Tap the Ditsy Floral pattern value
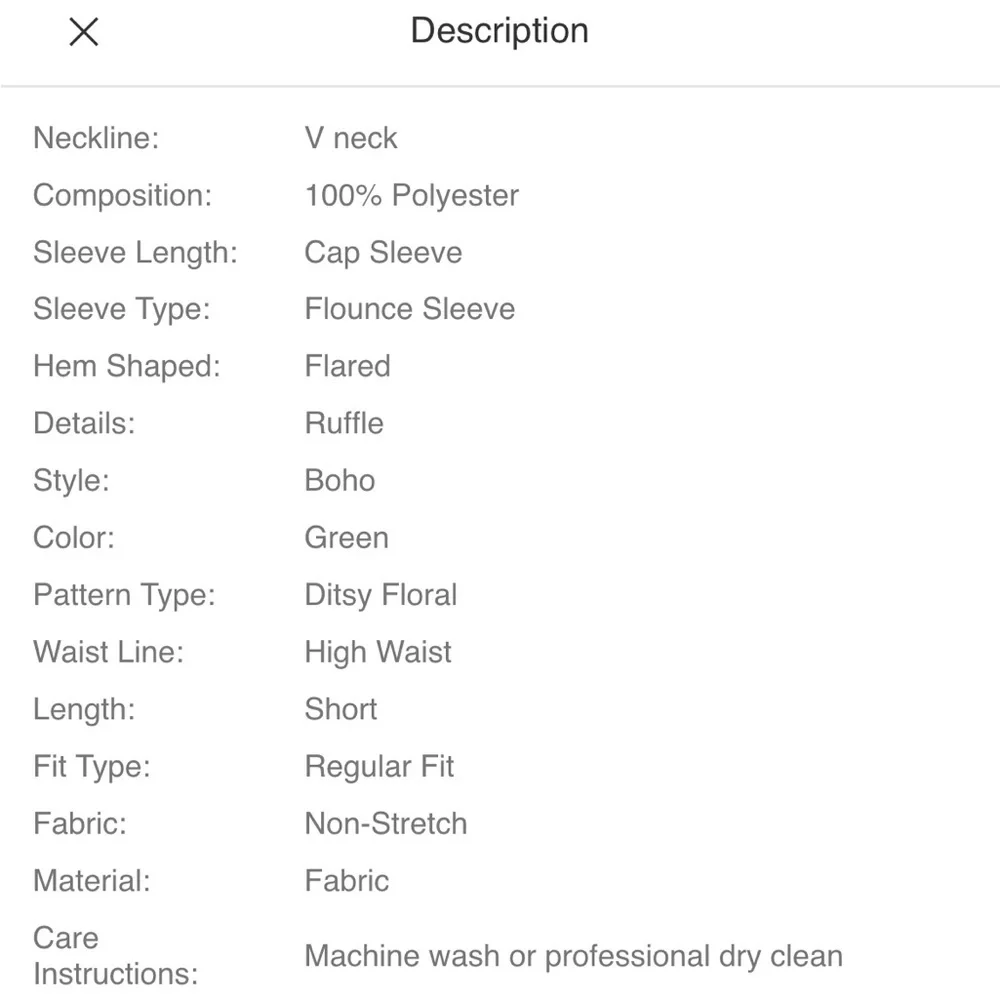This screenshot has width=1000, height=1000. (x=380, y=595)
